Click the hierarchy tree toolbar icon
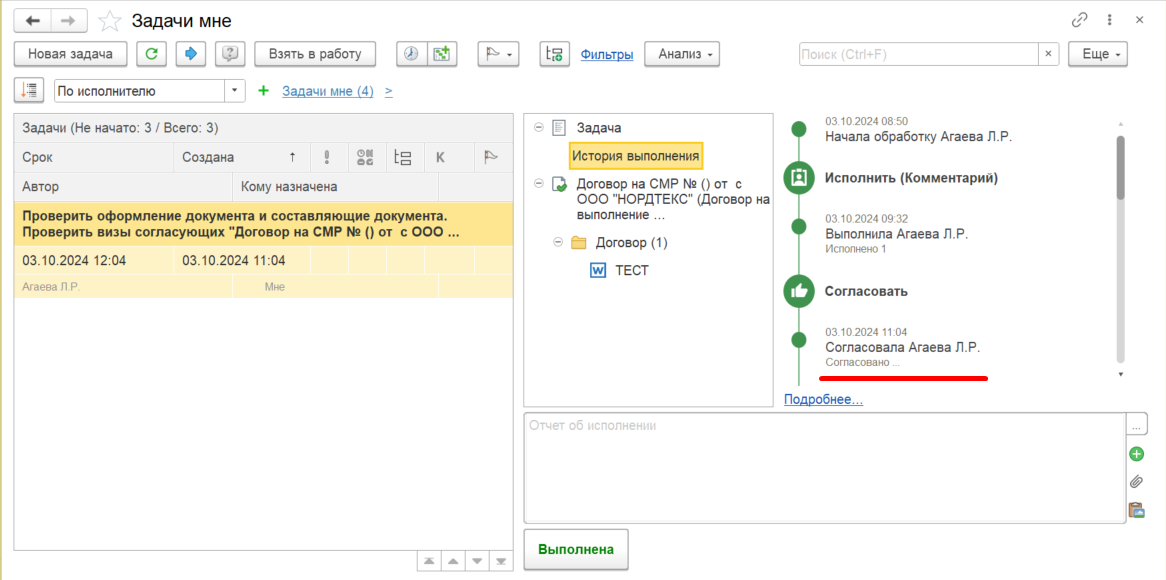The height and width of the screenshot is (580, 1166). coord(555,54)
